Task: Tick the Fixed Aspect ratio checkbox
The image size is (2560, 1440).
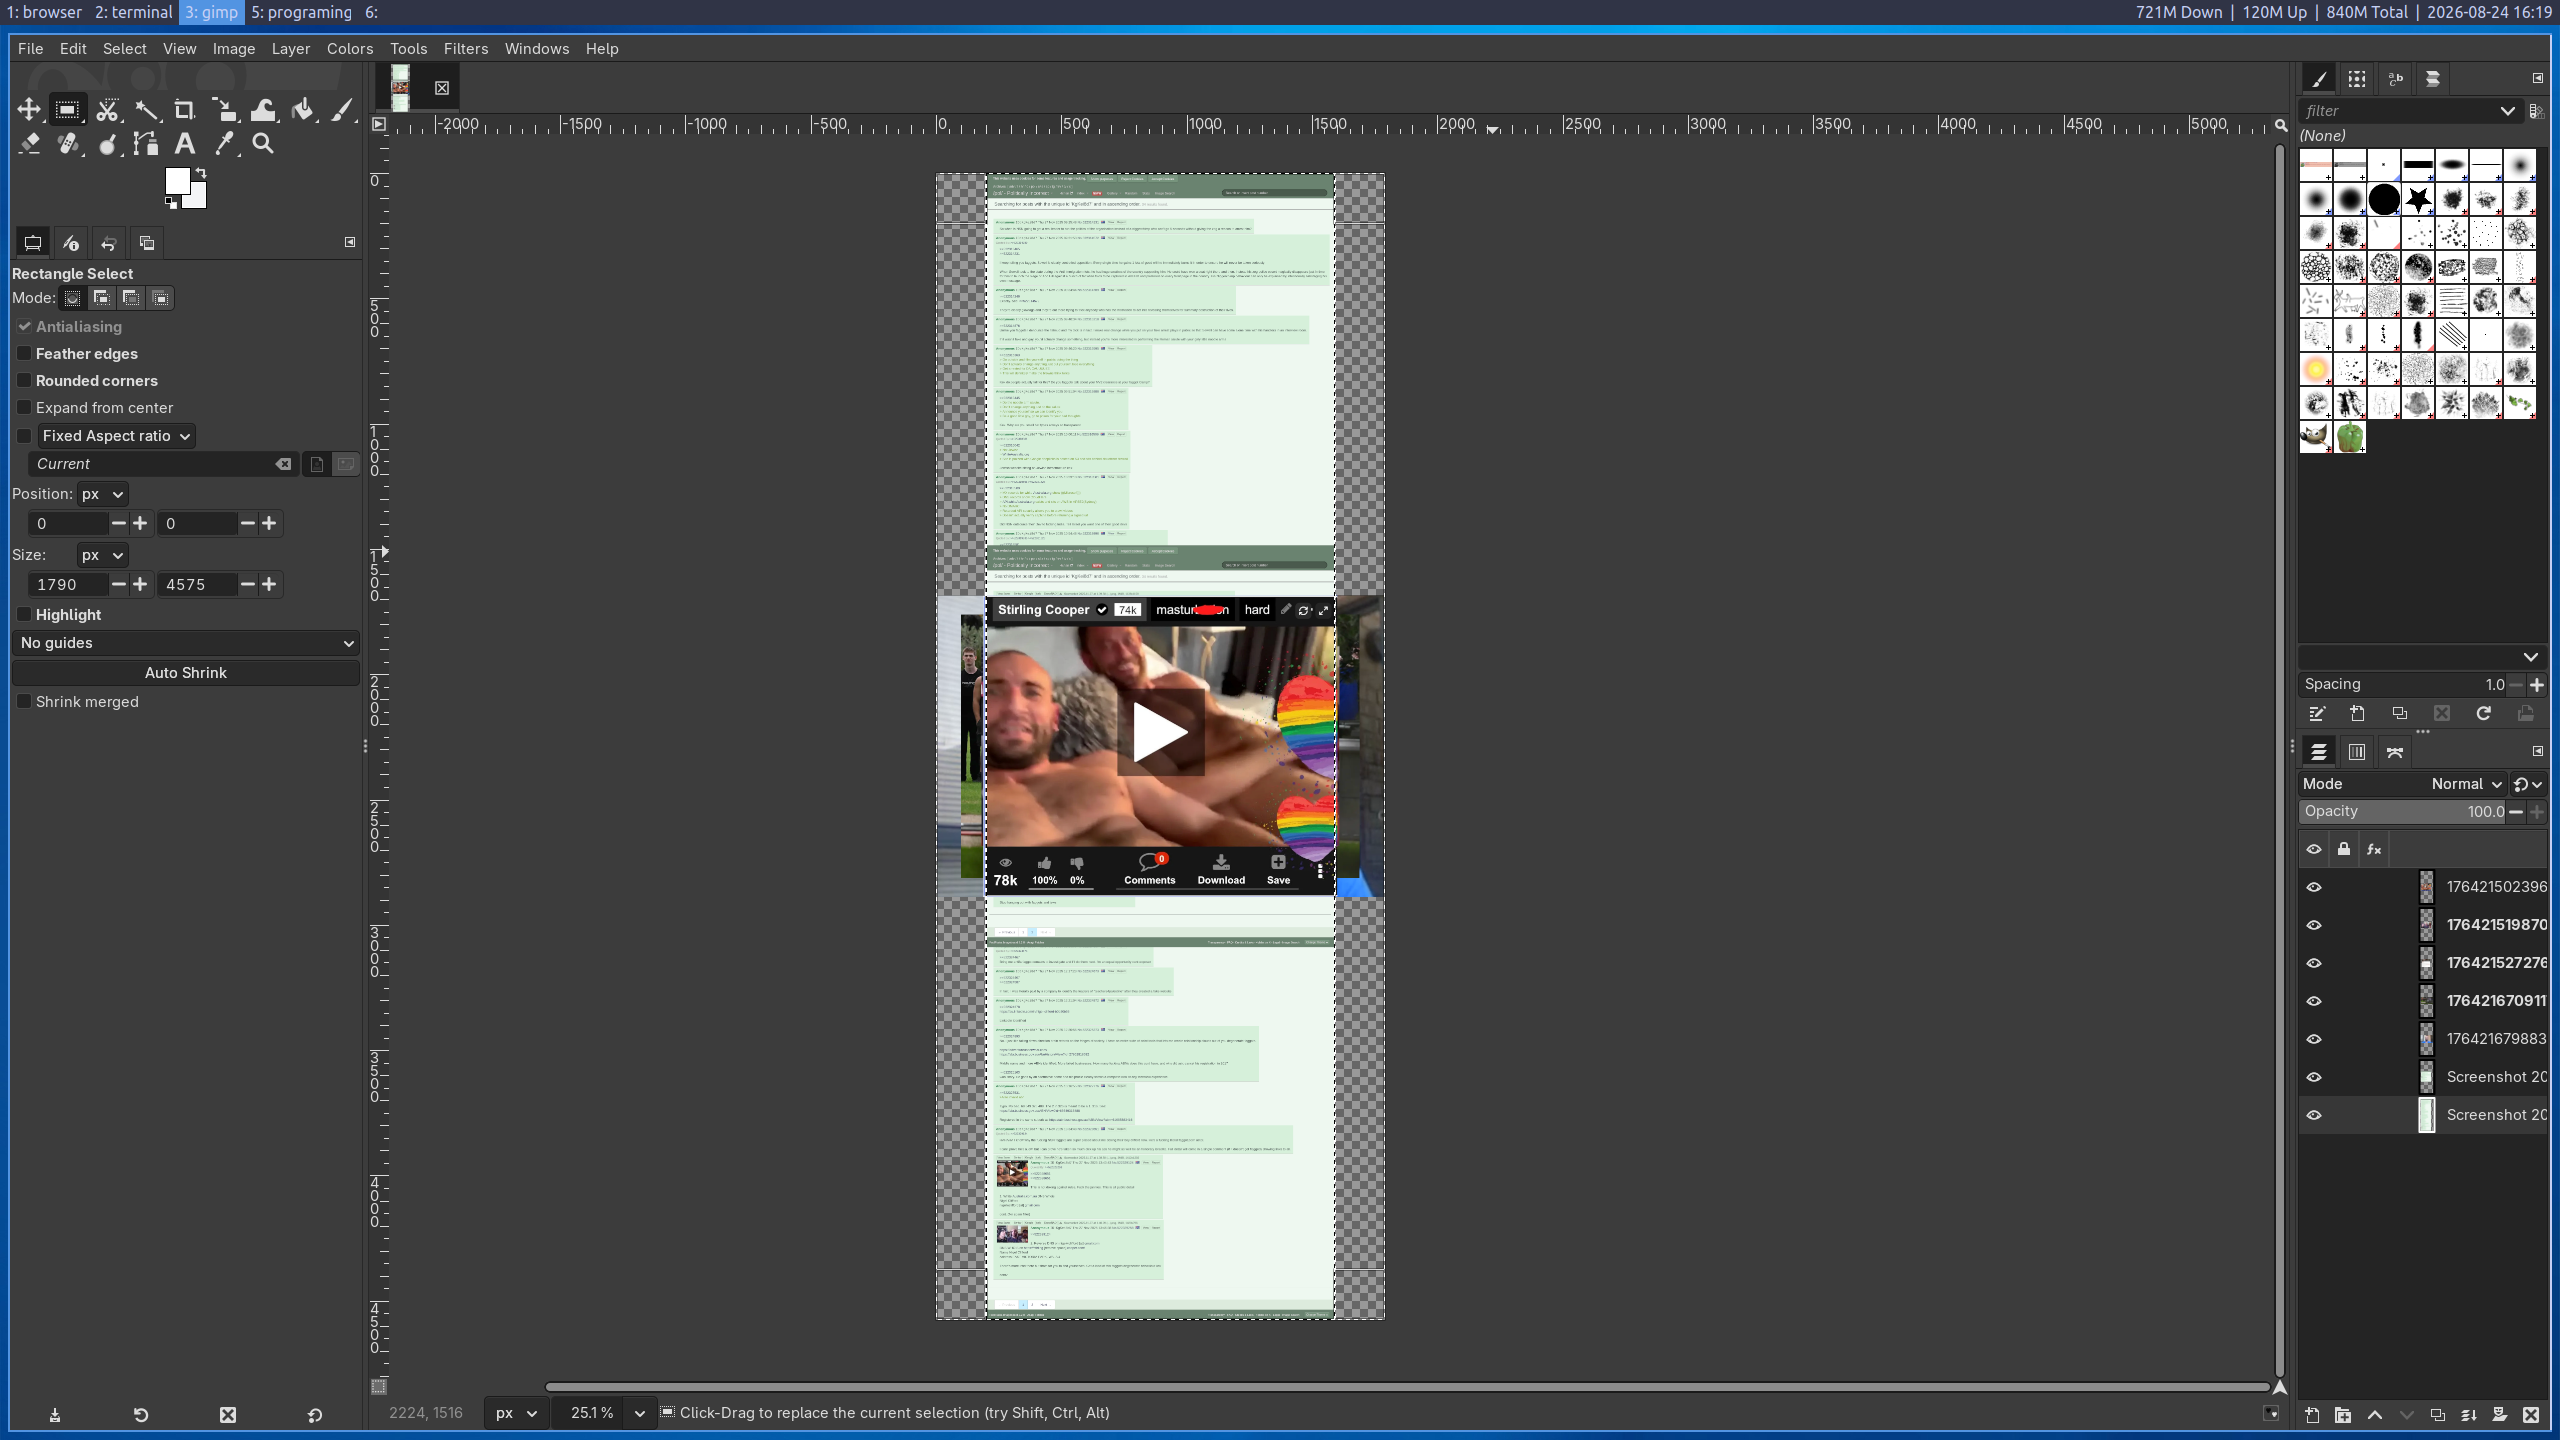Action: [24, 436]
